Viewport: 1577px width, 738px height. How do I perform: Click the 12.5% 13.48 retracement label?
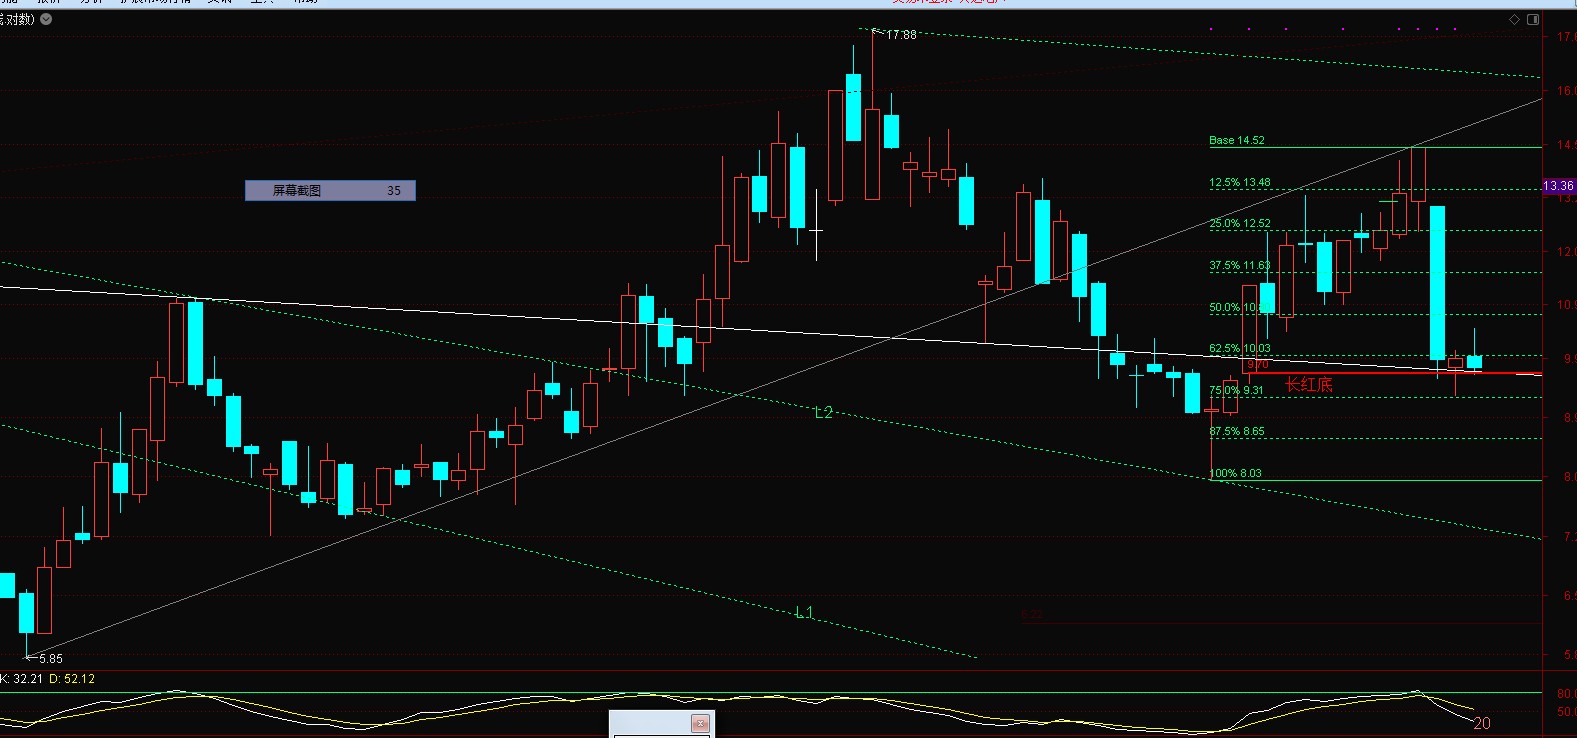pos(1240,182)
